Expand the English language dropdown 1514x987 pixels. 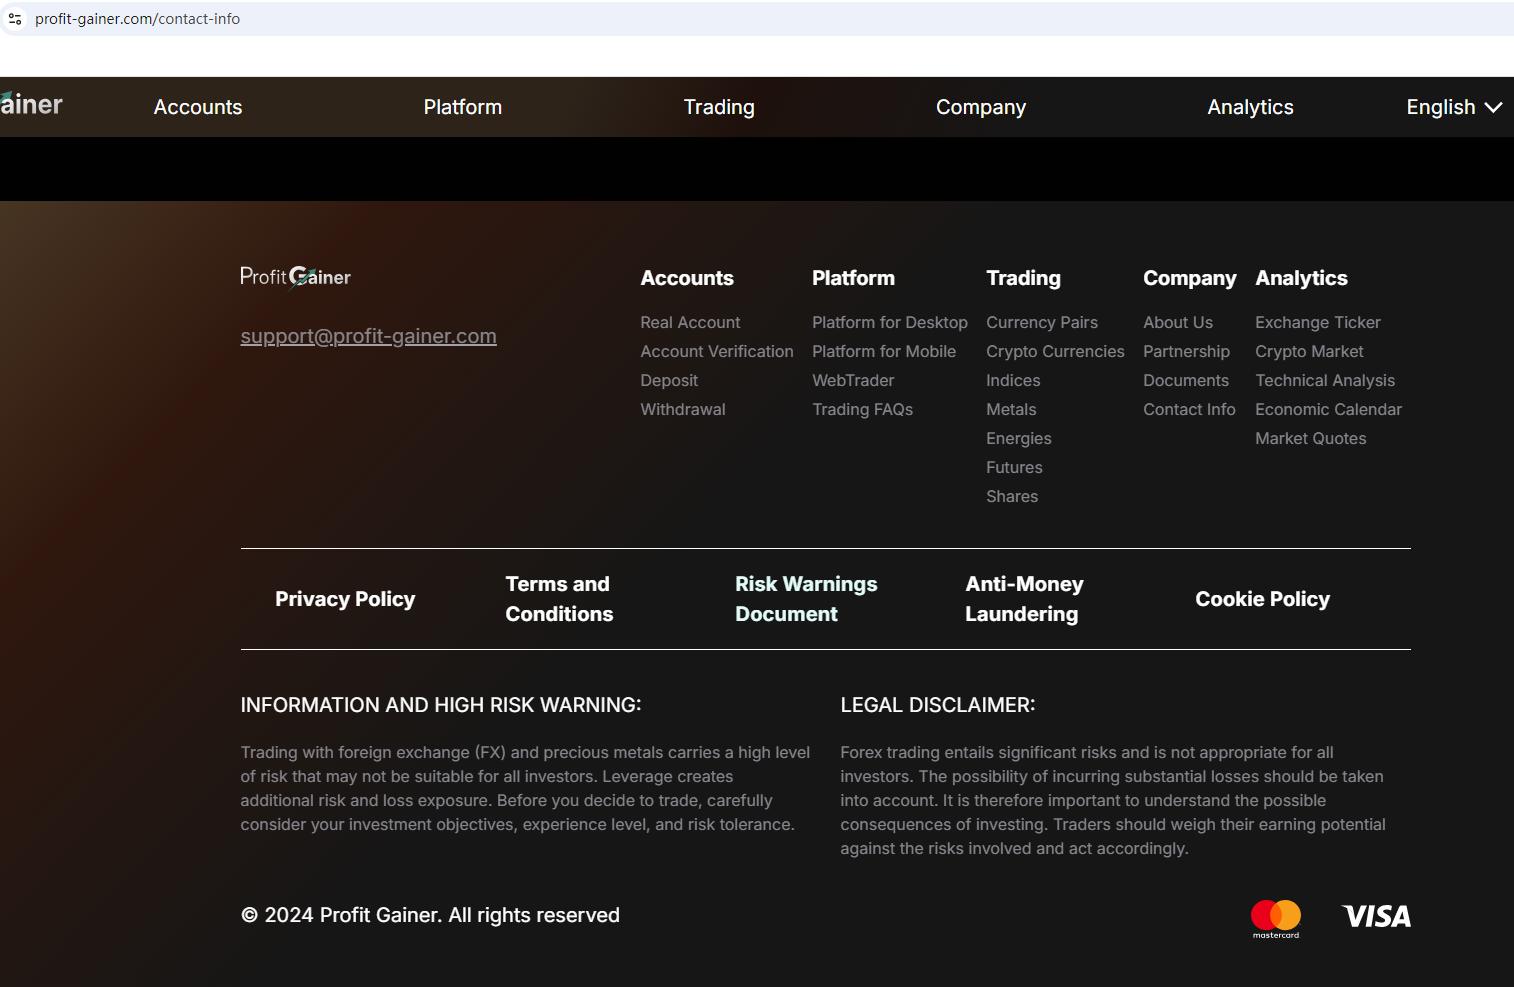click(x=1453, y=107)
